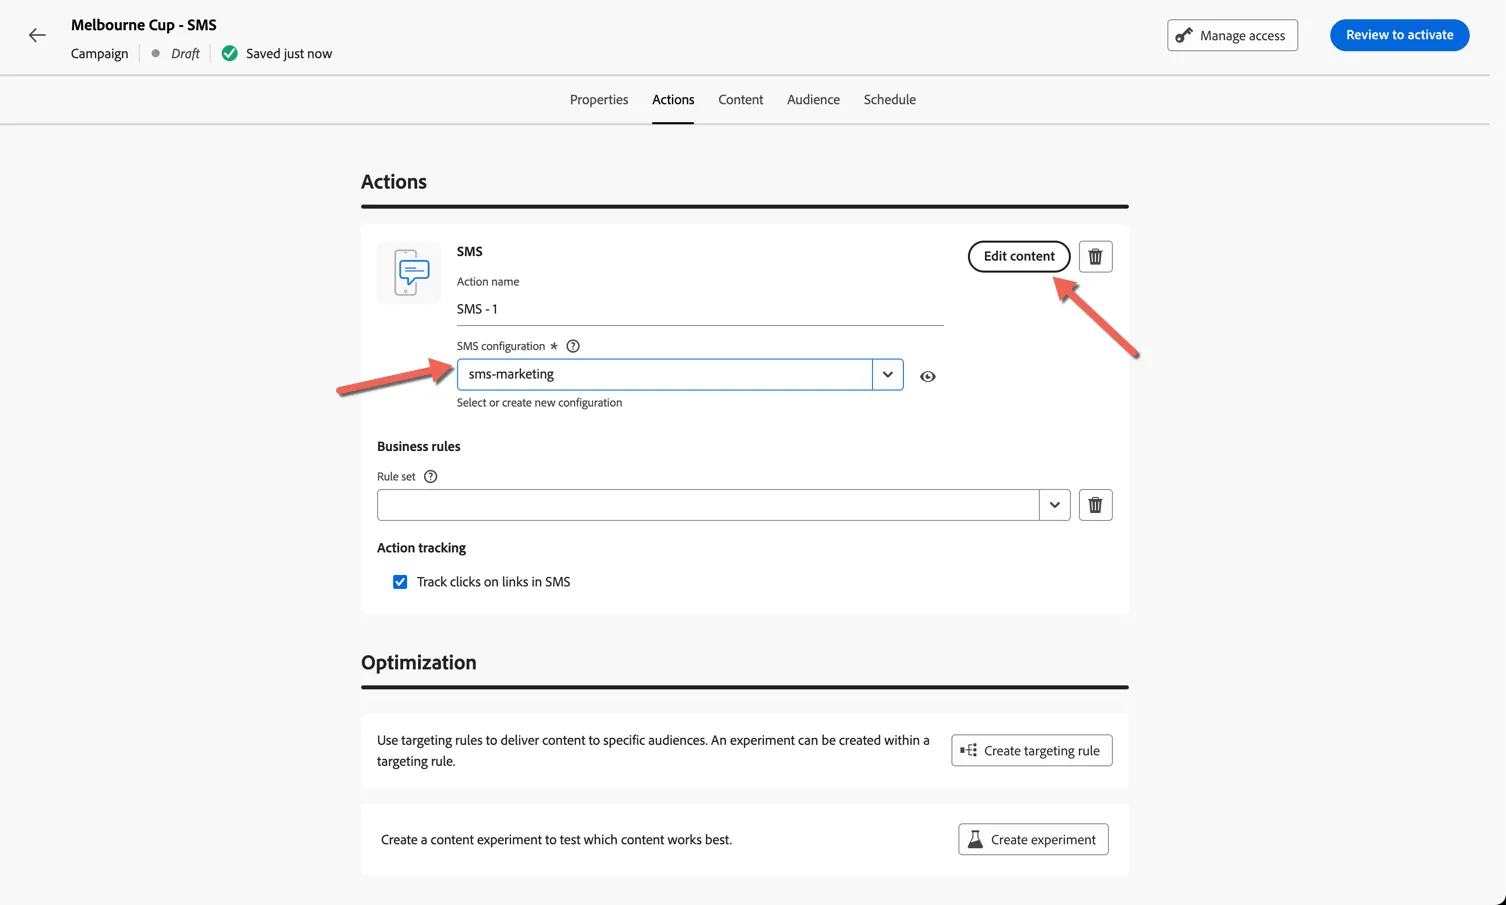Open the Audience tab

pyautogui.click(x=813, y=100)
